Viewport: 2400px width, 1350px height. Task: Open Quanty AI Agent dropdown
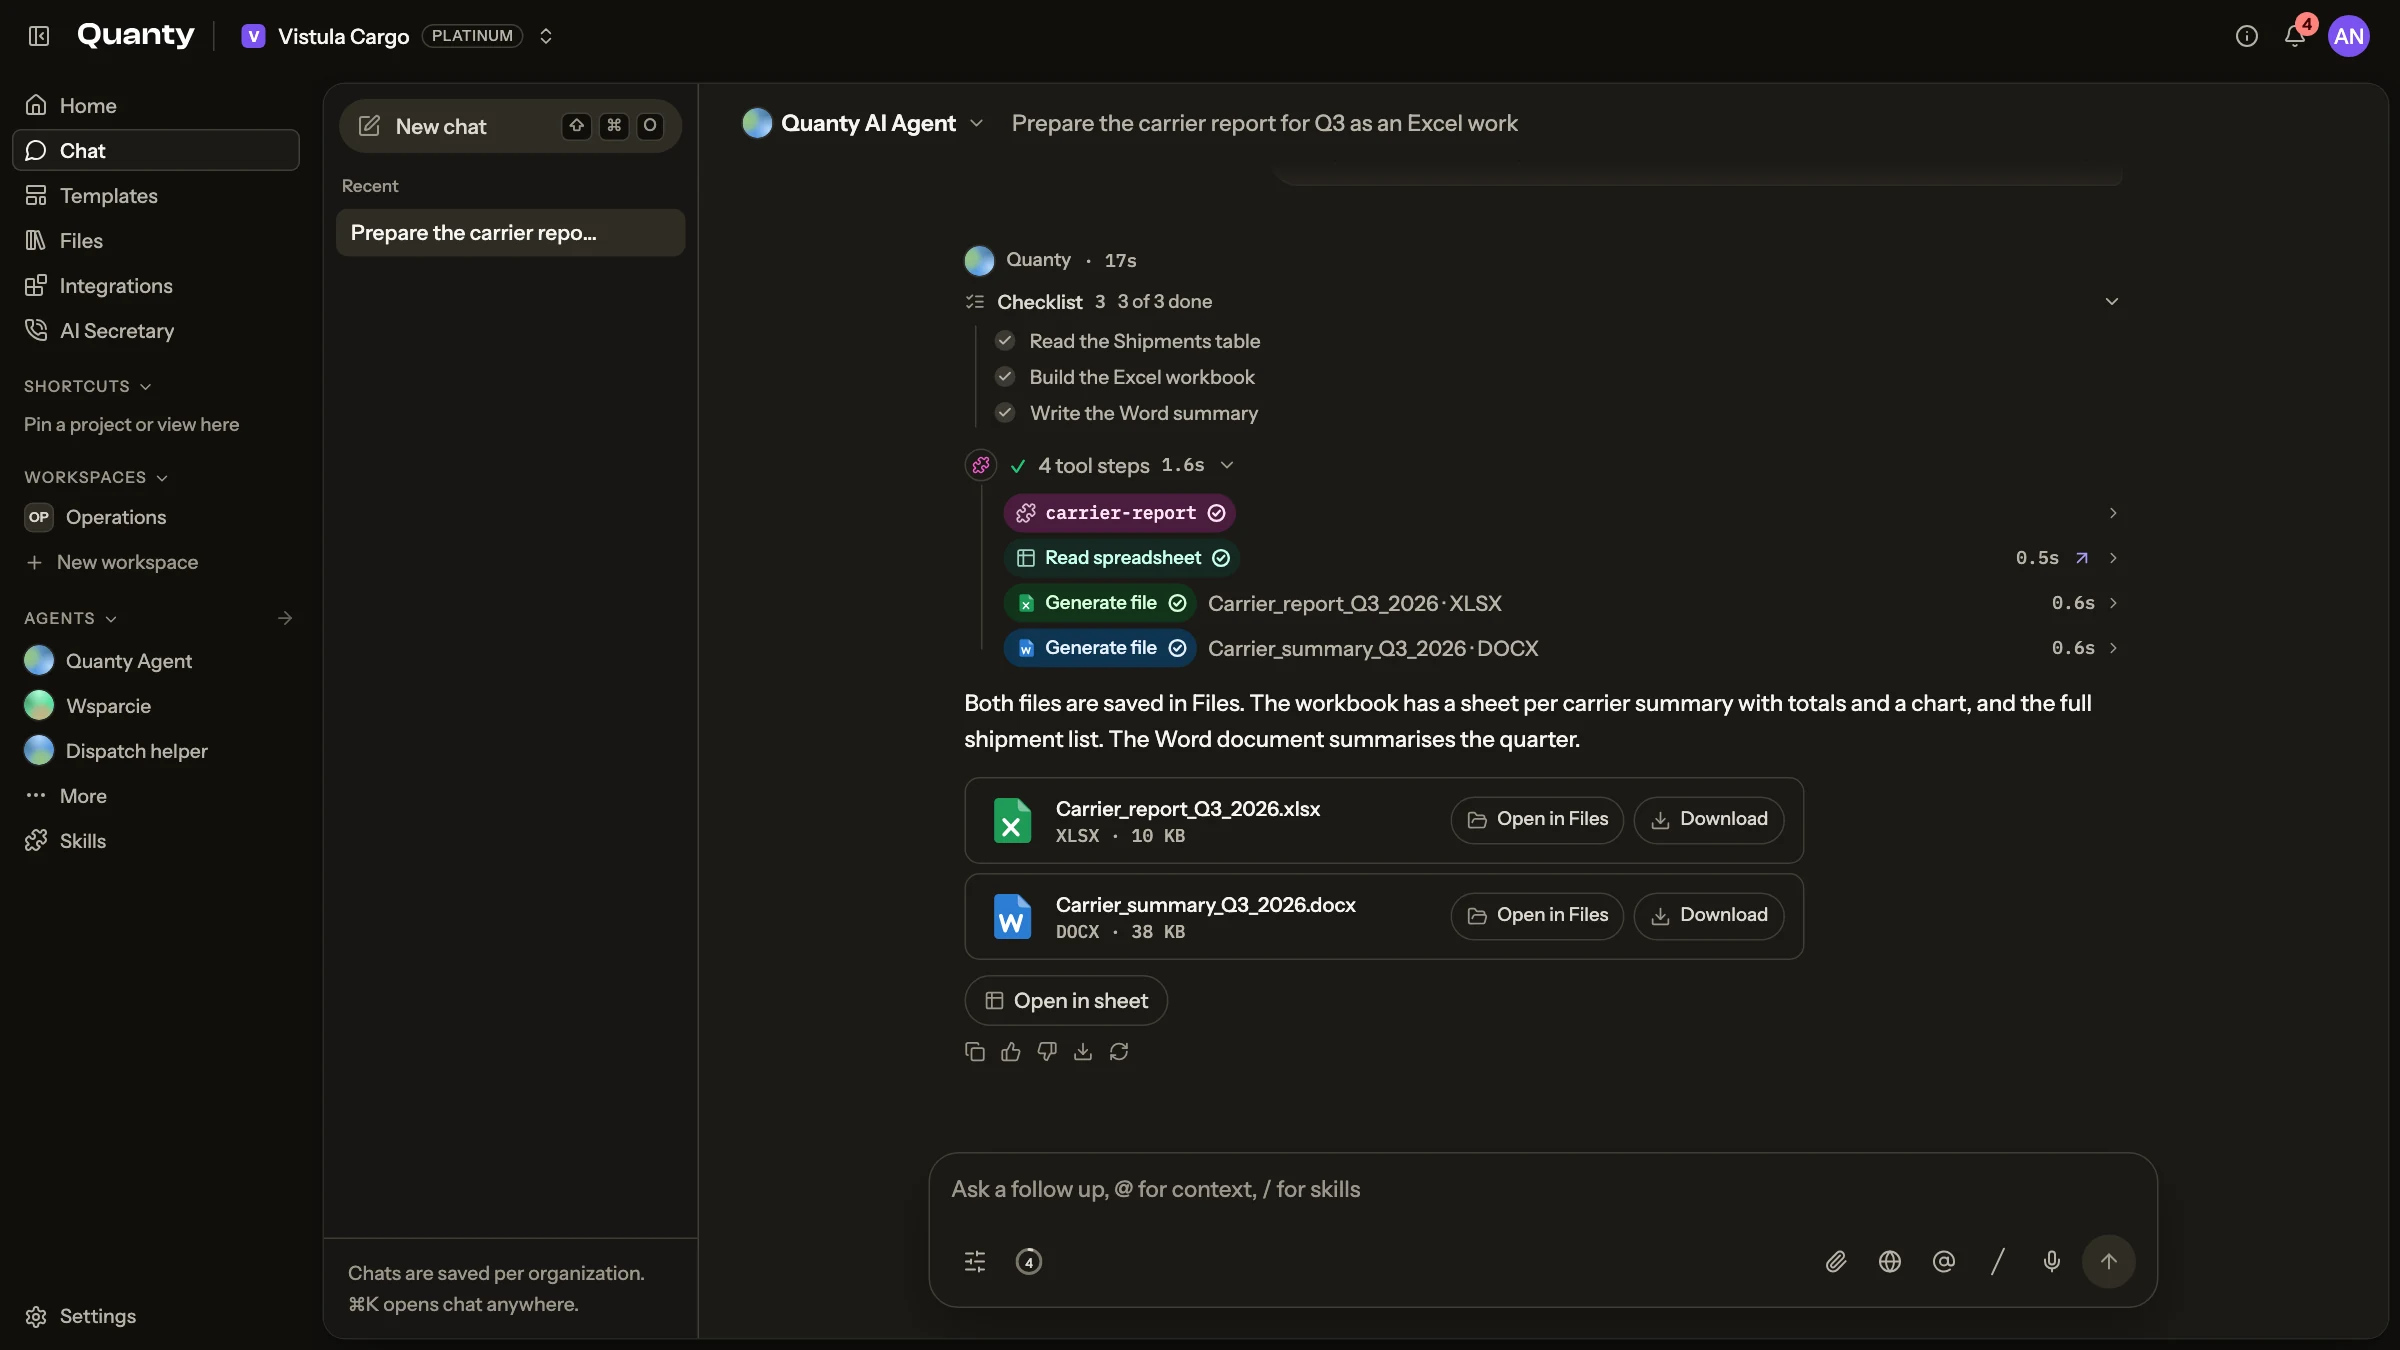click(x=863, y=123)
